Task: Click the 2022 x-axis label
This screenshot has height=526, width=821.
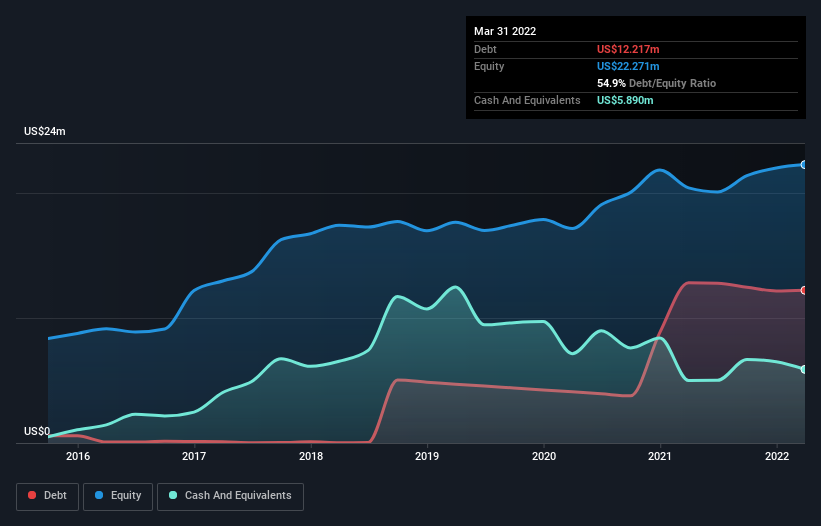Action: click(x=777, y=456)
